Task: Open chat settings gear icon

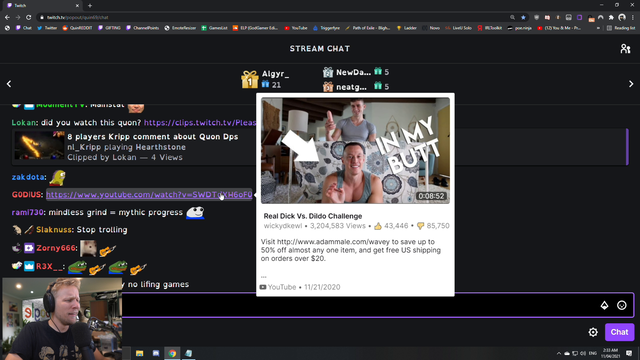Action: tap(593, 332)
